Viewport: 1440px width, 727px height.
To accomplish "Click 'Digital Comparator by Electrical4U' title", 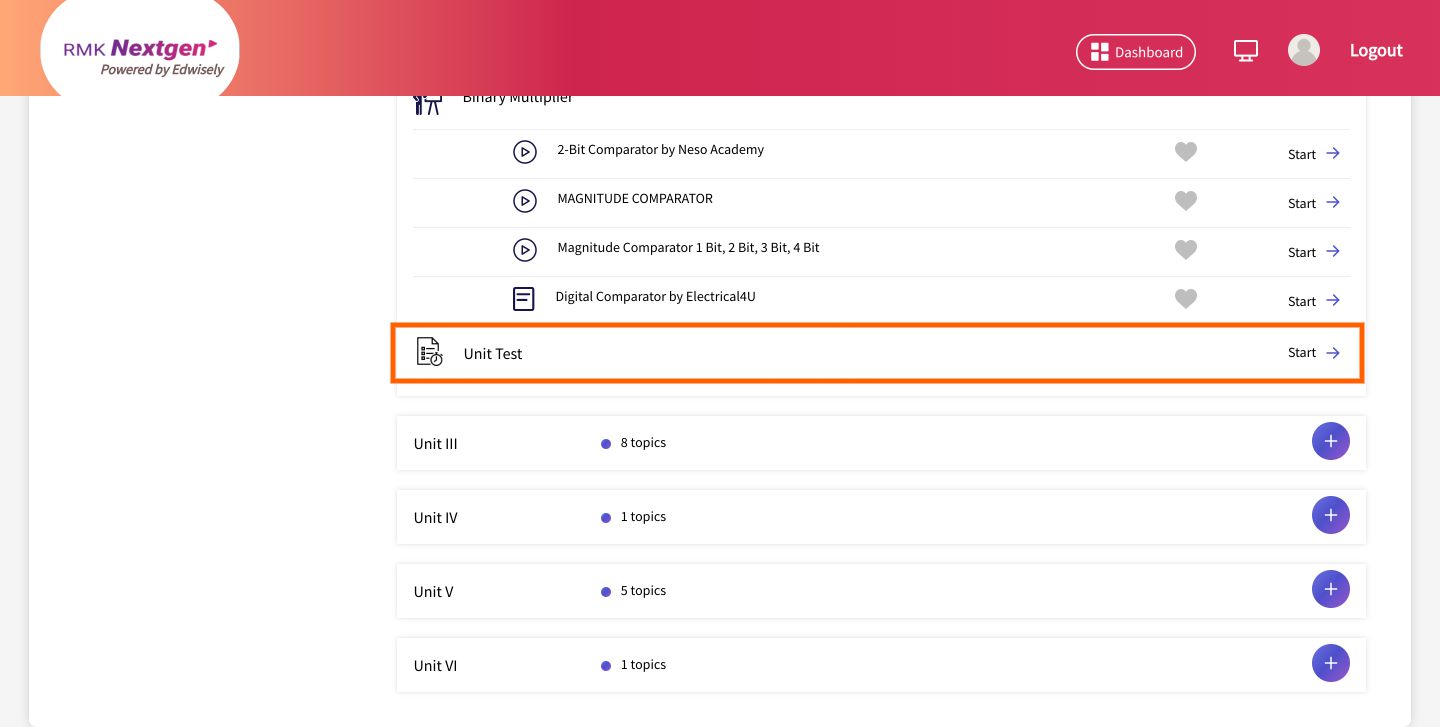I will coord(655,297).
